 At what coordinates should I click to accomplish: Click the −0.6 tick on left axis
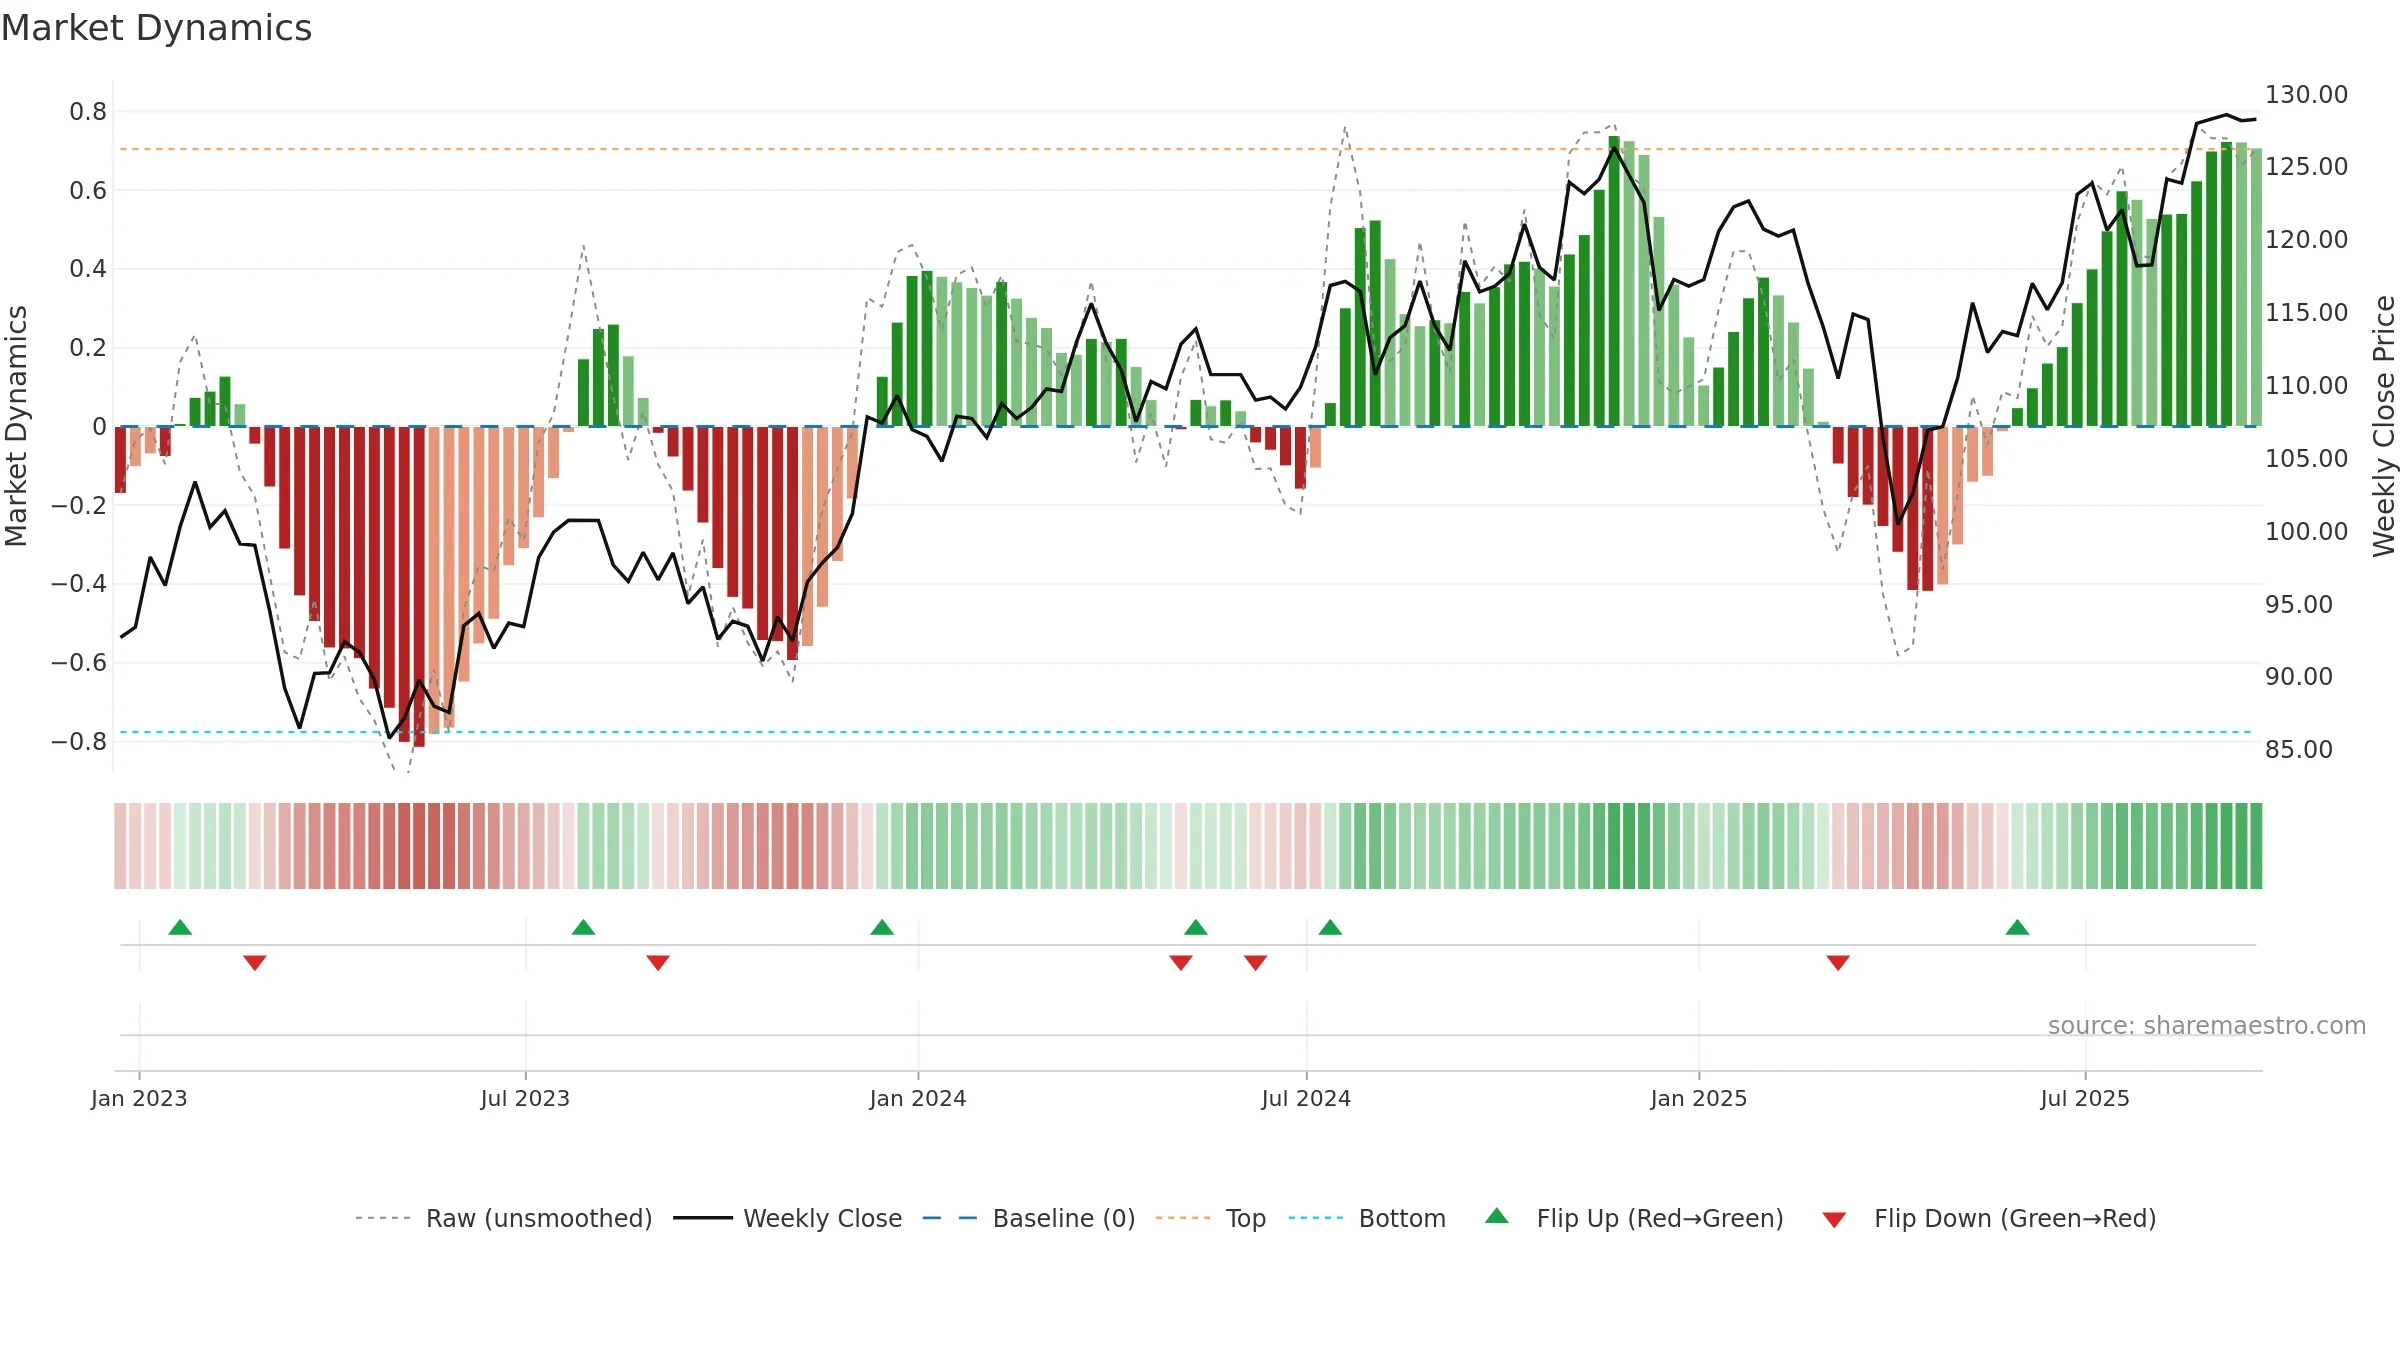pyautogui.click(x=79, y=662)
